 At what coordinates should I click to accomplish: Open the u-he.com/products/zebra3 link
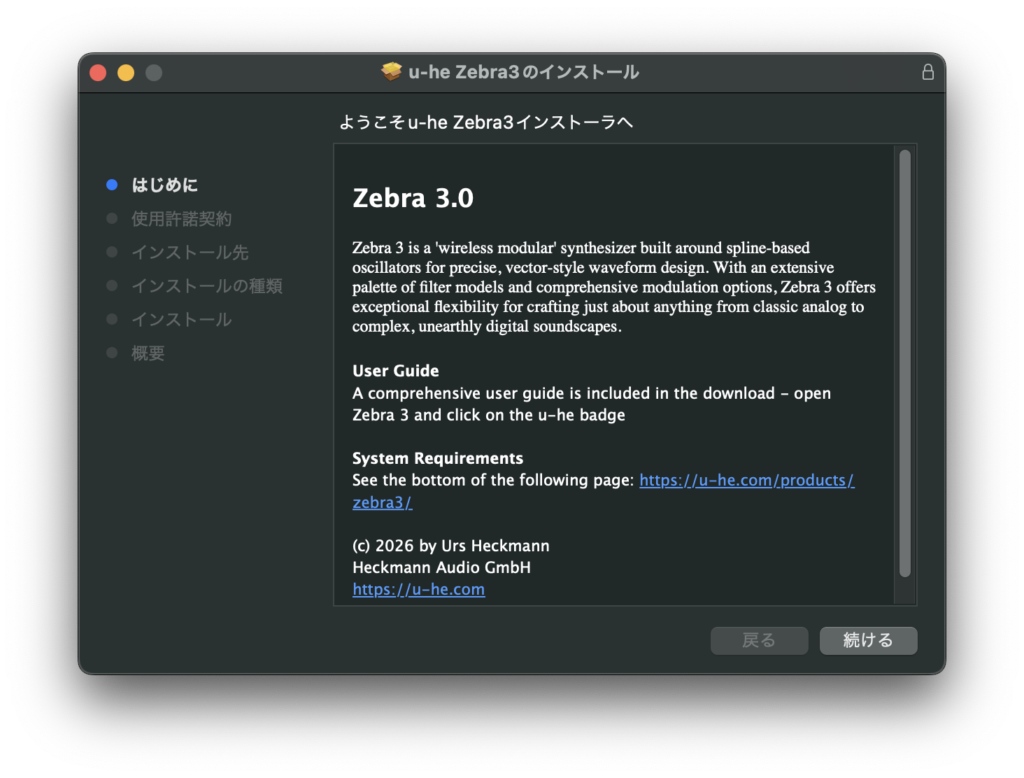746,480
